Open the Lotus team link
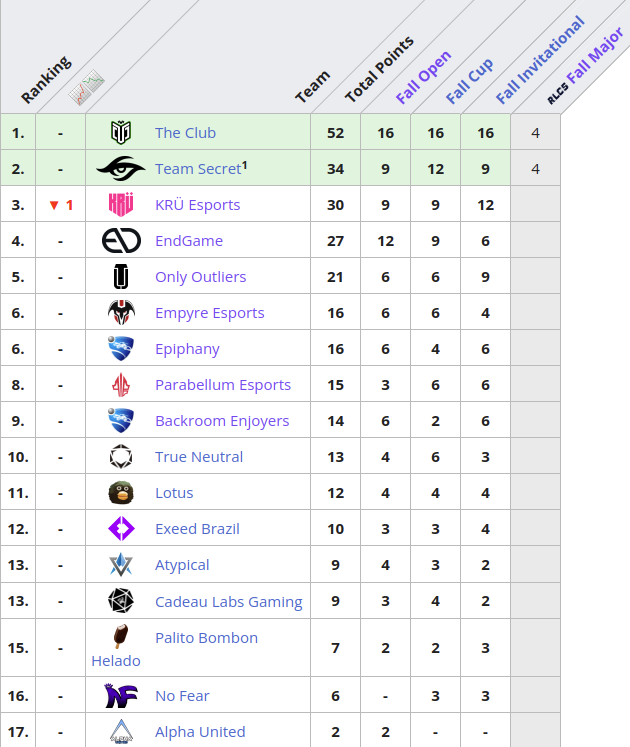The height and width of the screenshot is (747, 630). tap(174, 493)
